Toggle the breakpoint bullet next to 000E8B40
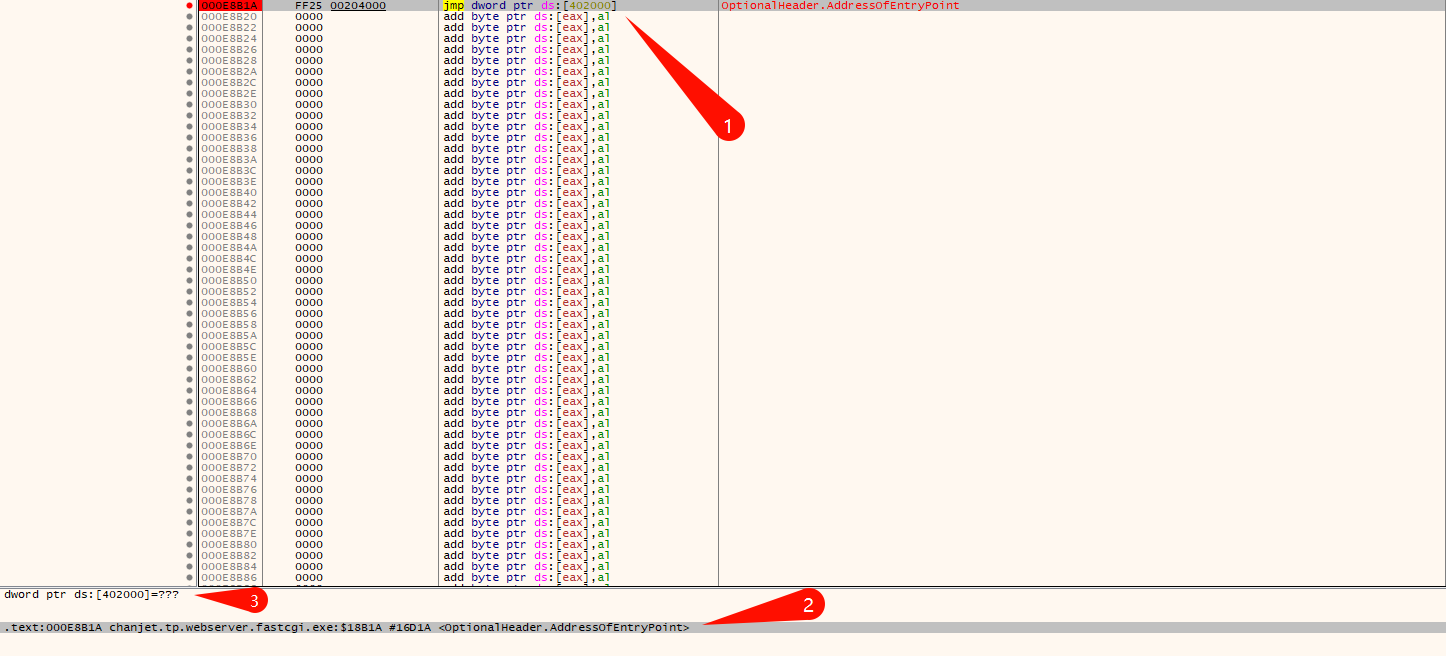Image resolution: width=1446 pixels, height=656 pixels. pyautogui.click(x=189, y=193)
